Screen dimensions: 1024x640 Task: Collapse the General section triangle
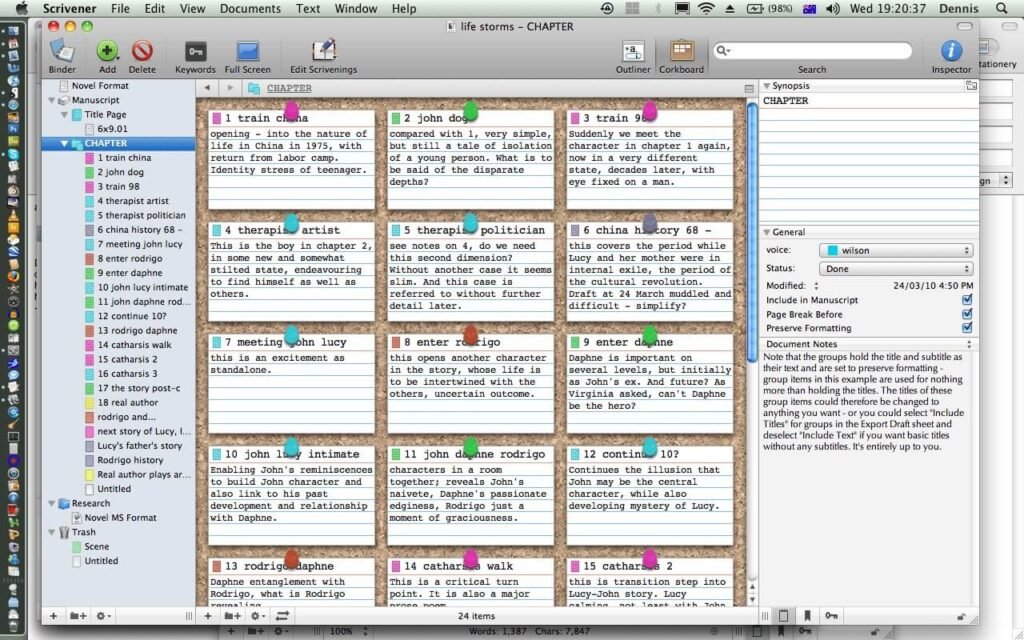coord(767,232)
